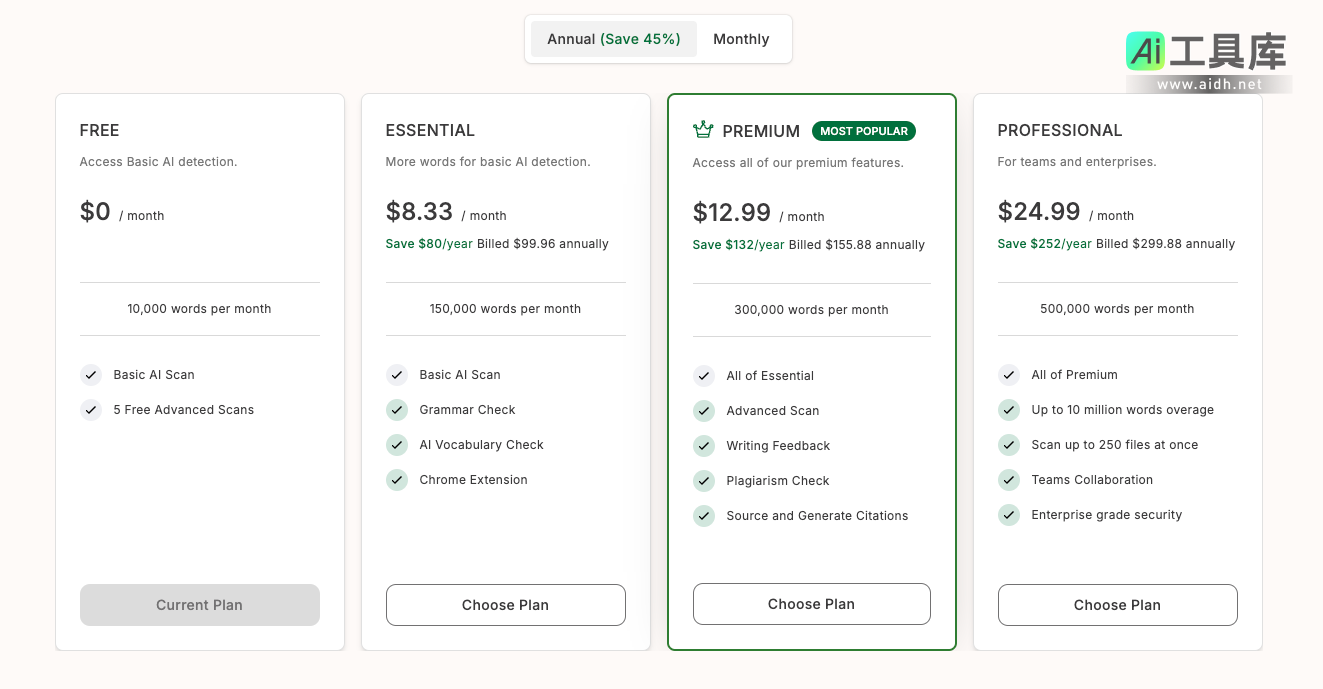This screenshot has width=1323, height=689.
Task: Click the checkmark icon next to Teams Collaboration
Action: click(x=1009, y=480)
